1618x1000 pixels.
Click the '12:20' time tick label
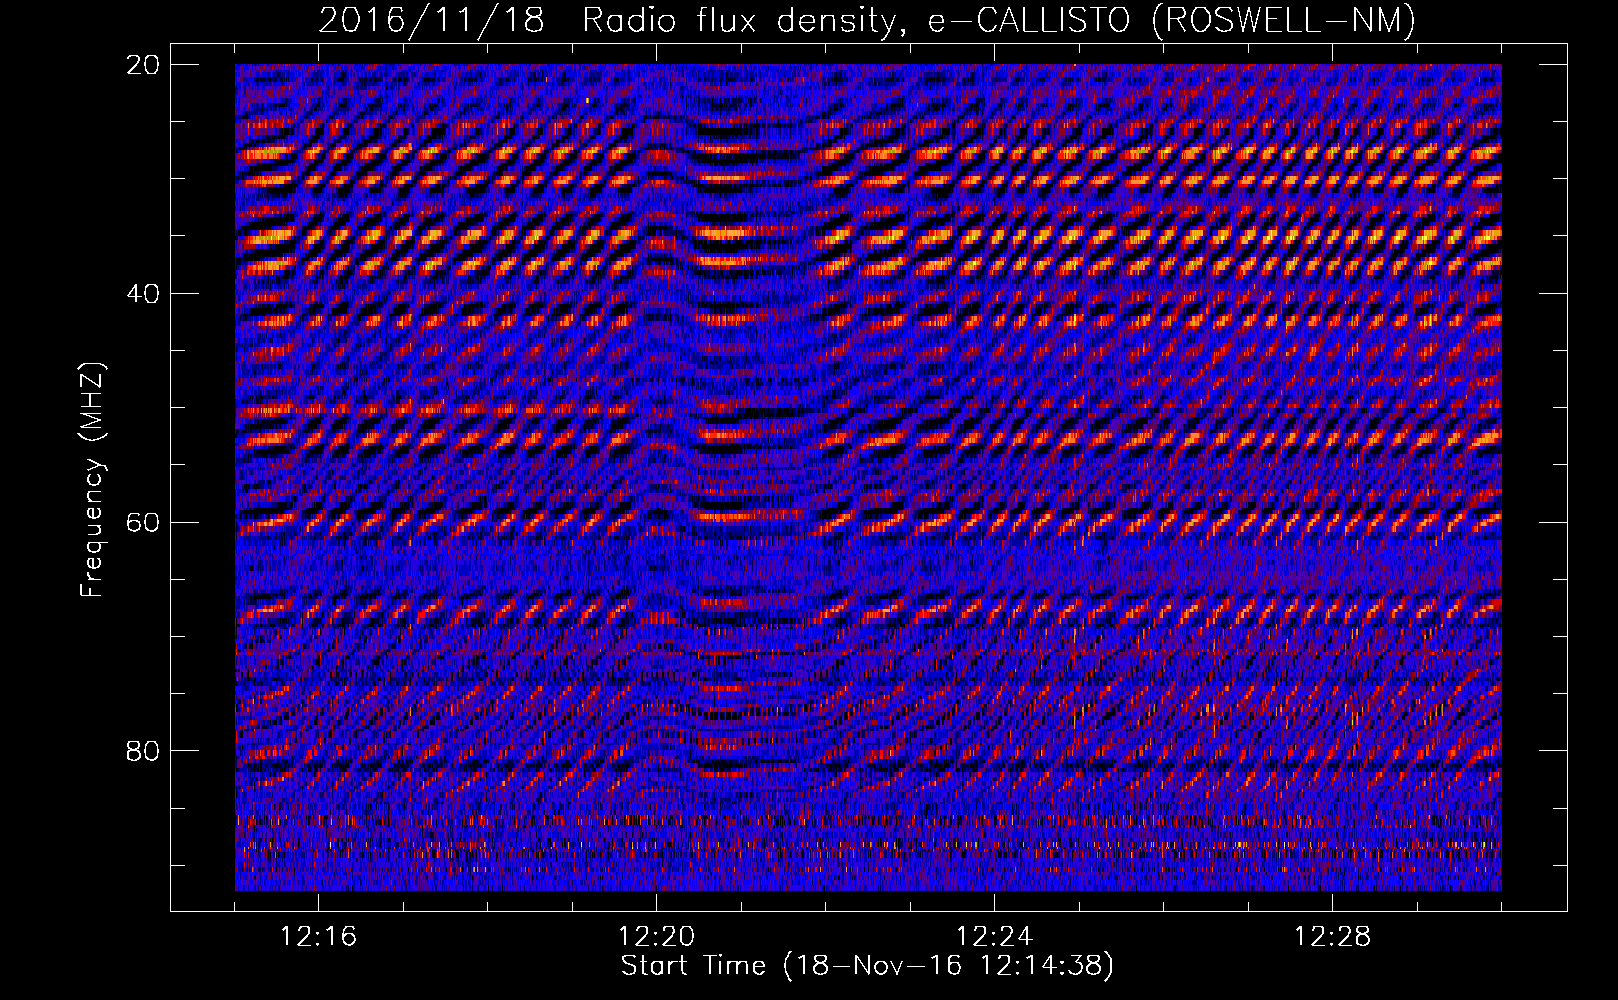click(657, 937)
